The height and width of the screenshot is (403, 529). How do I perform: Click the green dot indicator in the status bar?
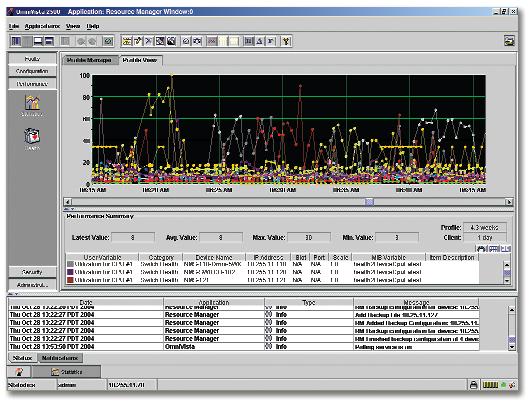(x=504, y=384)
